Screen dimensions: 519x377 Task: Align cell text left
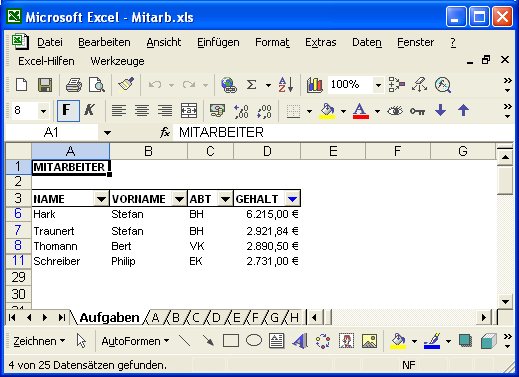click(x=119, y=111)
